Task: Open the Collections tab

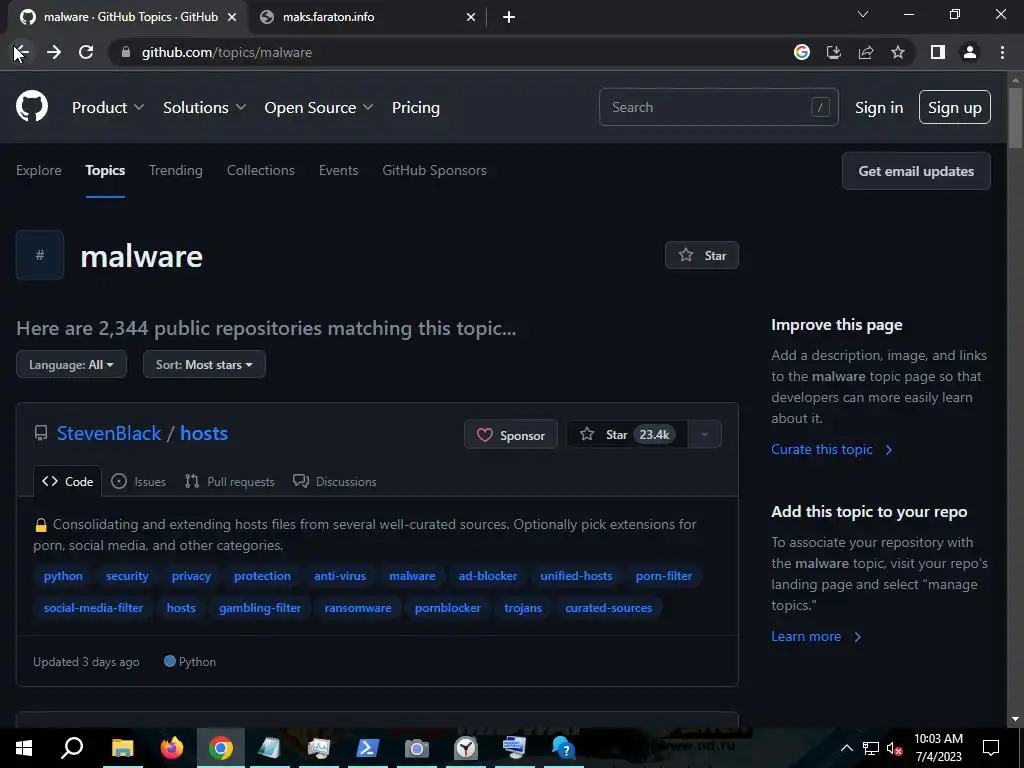Action: (x=261, y=170)
